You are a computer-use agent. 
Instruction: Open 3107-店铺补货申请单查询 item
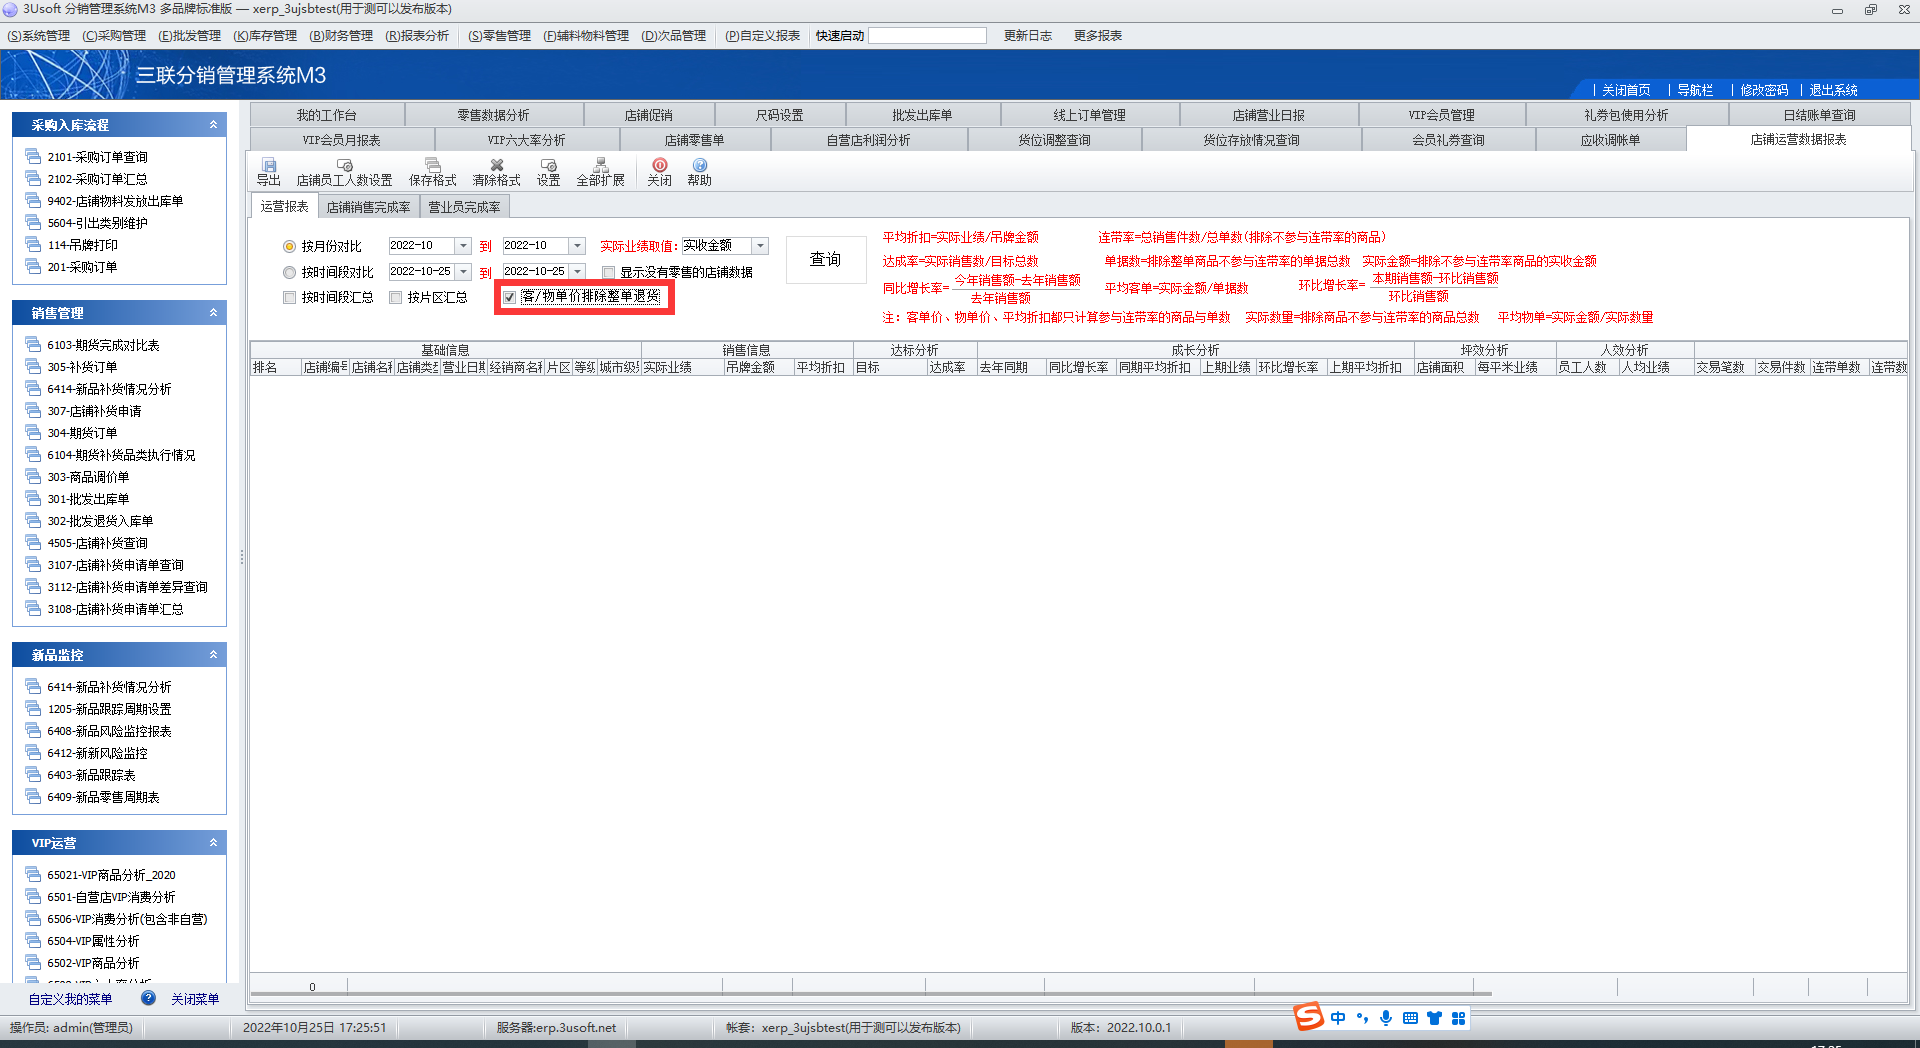[115, 565]
